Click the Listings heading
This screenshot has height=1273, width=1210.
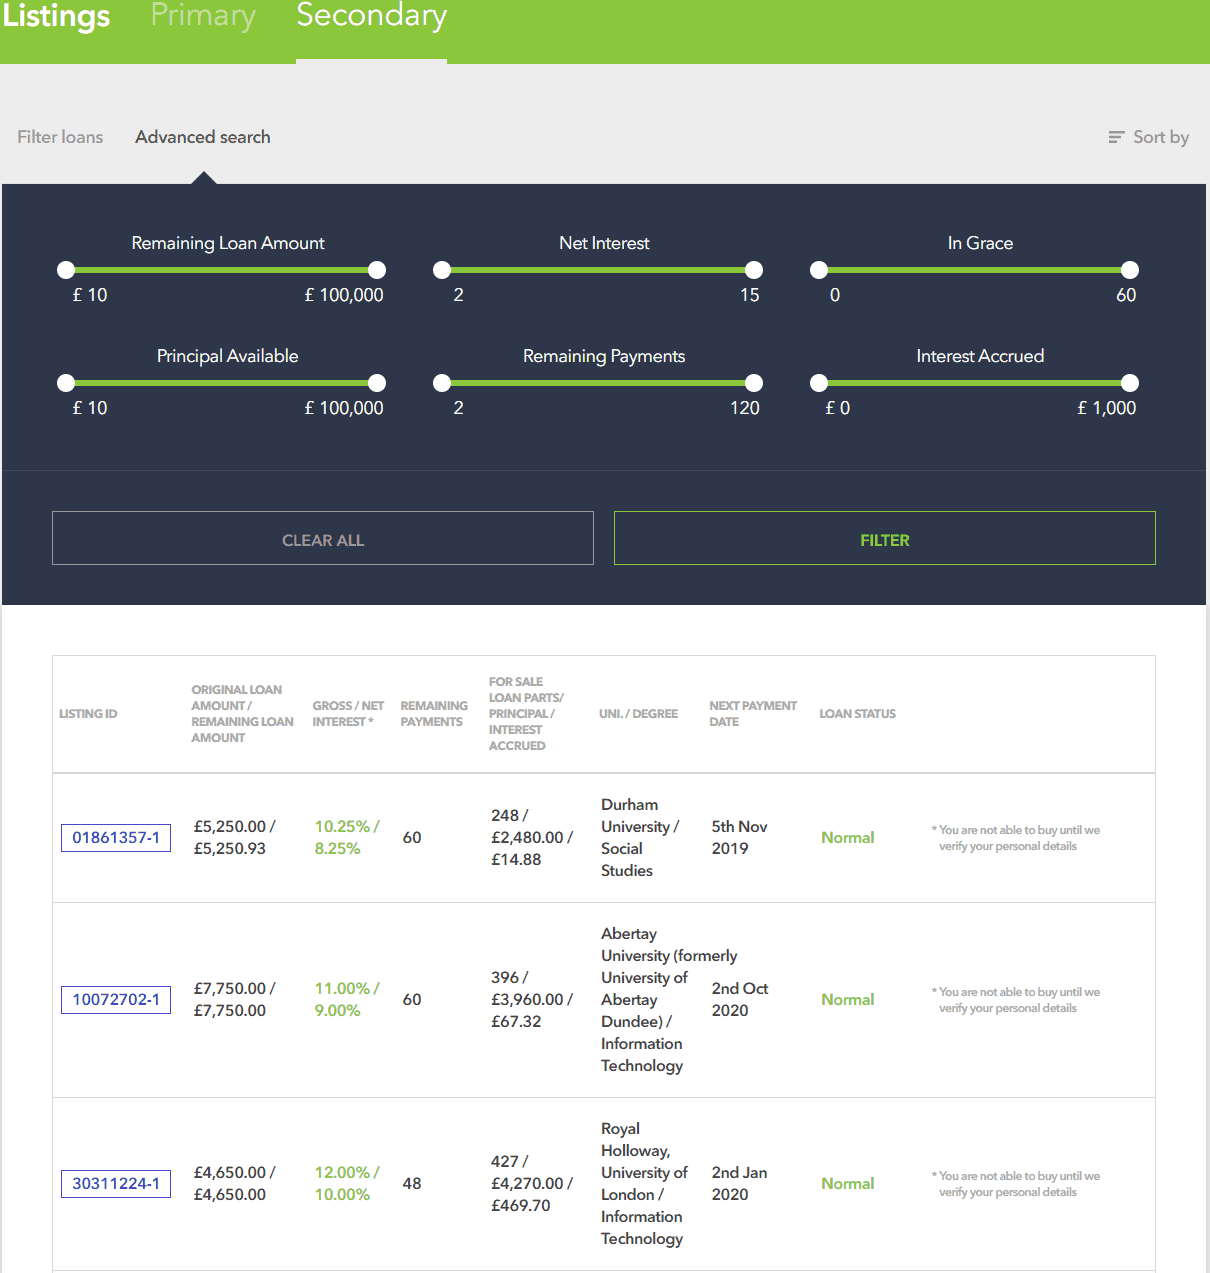57,17
